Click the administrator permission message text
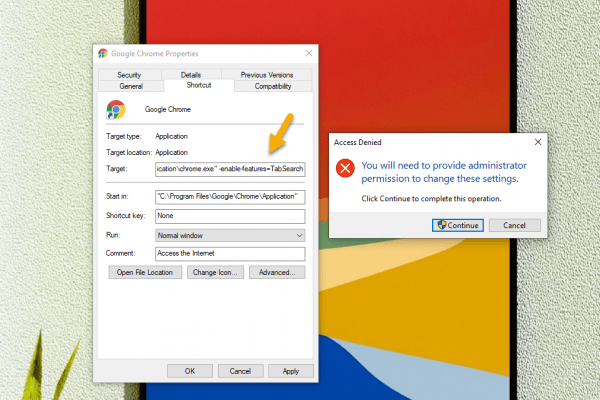This screenshot has height=400, width=600. coord(444,172)
